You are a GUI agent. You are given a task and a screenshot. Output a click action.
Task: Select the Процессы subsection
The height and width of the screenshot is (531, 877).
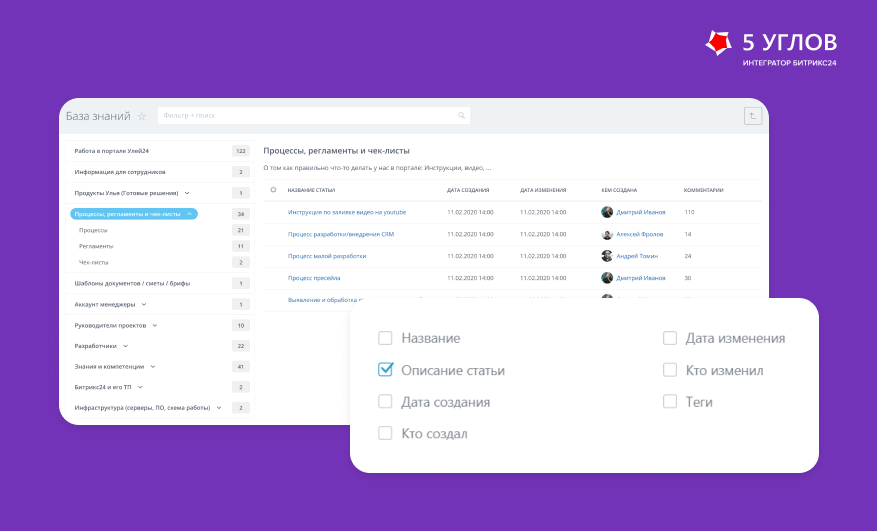tap(93, 230)
